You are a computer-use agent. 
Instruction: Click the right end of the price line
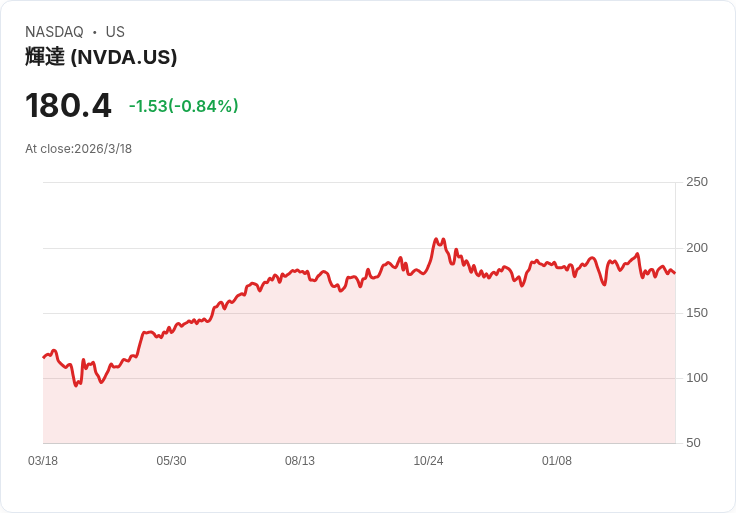coord(675,273)
